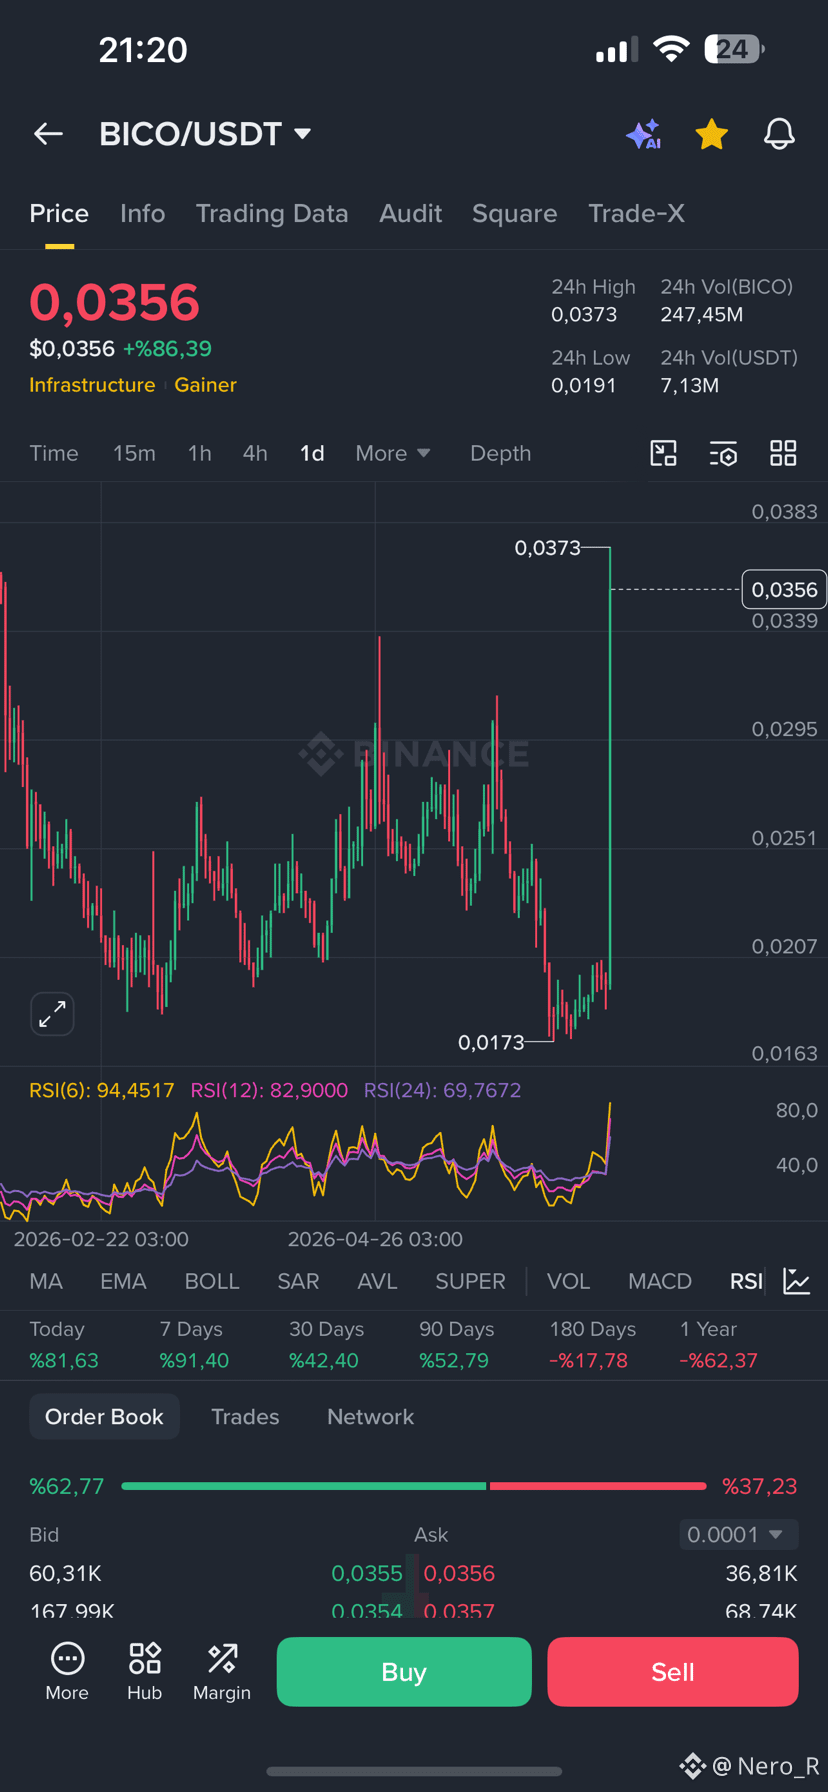The height and width of the screenshot is (1792, 828).
Task: Expand chart to fullscreen
Action: click(x=52, y=1014)
